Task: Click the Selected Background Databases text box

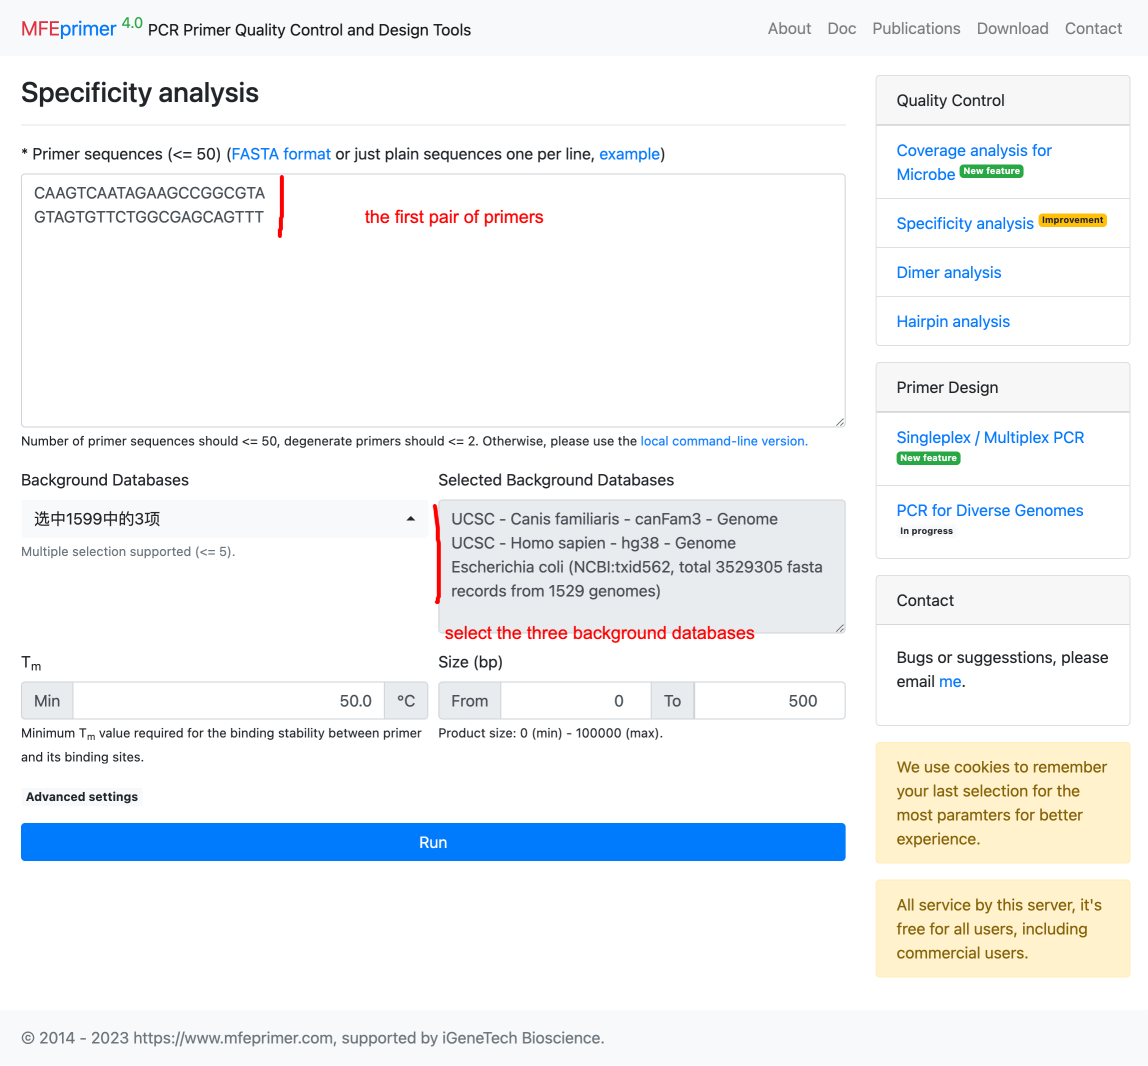Action: (x=641, y=567)
